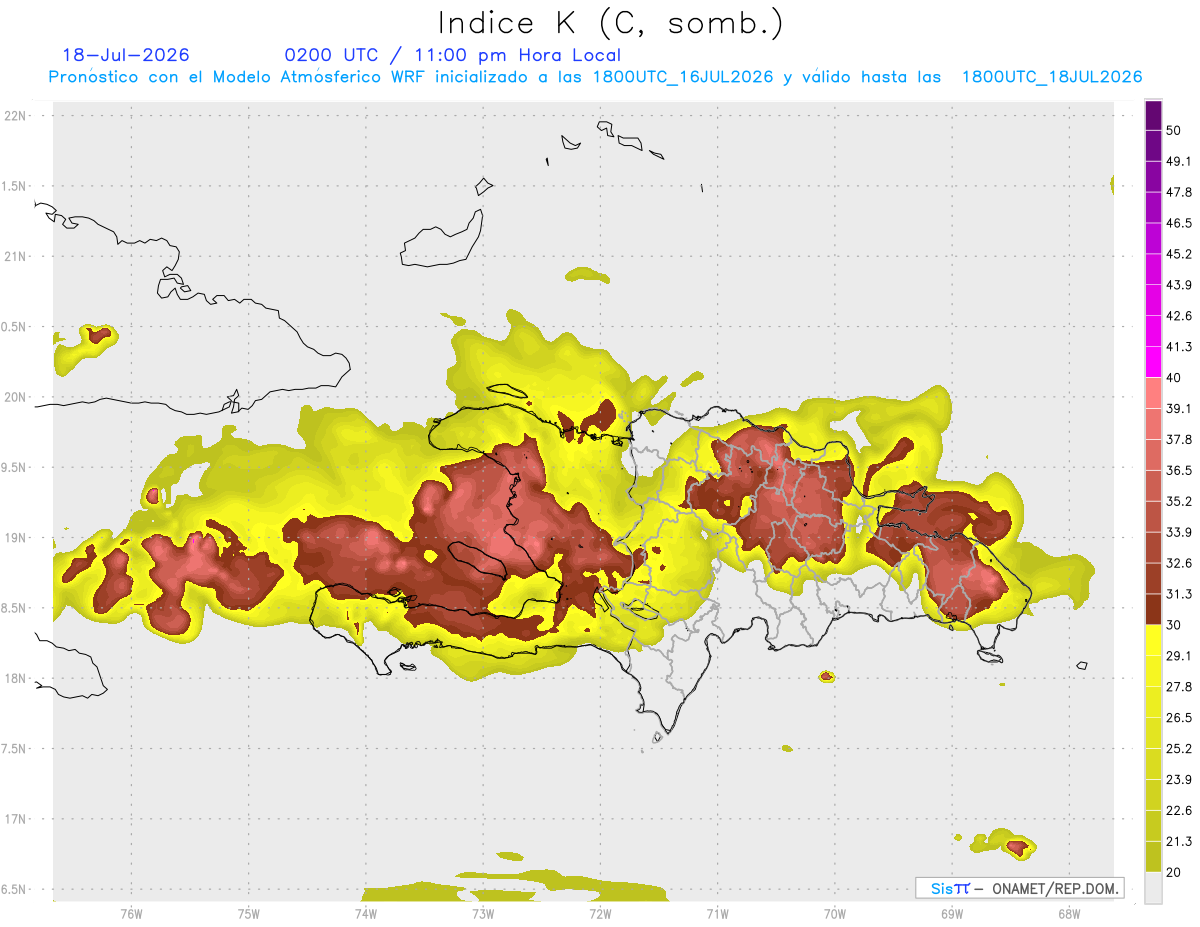Click the "21N" latitude label
This screenshot has width=1200, height=927.
tap(15, 257)
